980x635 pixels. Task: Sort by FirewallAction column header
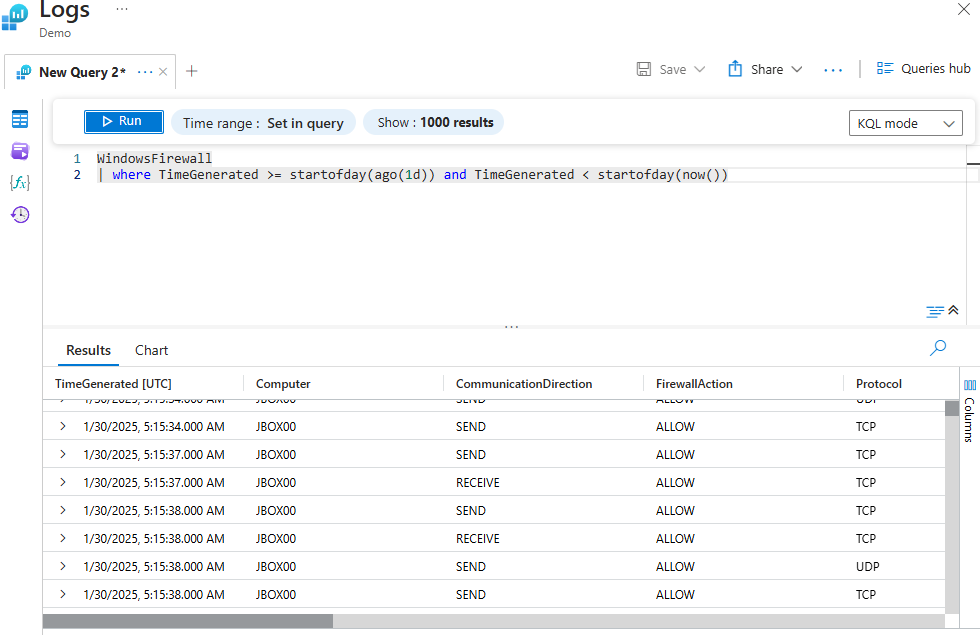click(694, 384)
